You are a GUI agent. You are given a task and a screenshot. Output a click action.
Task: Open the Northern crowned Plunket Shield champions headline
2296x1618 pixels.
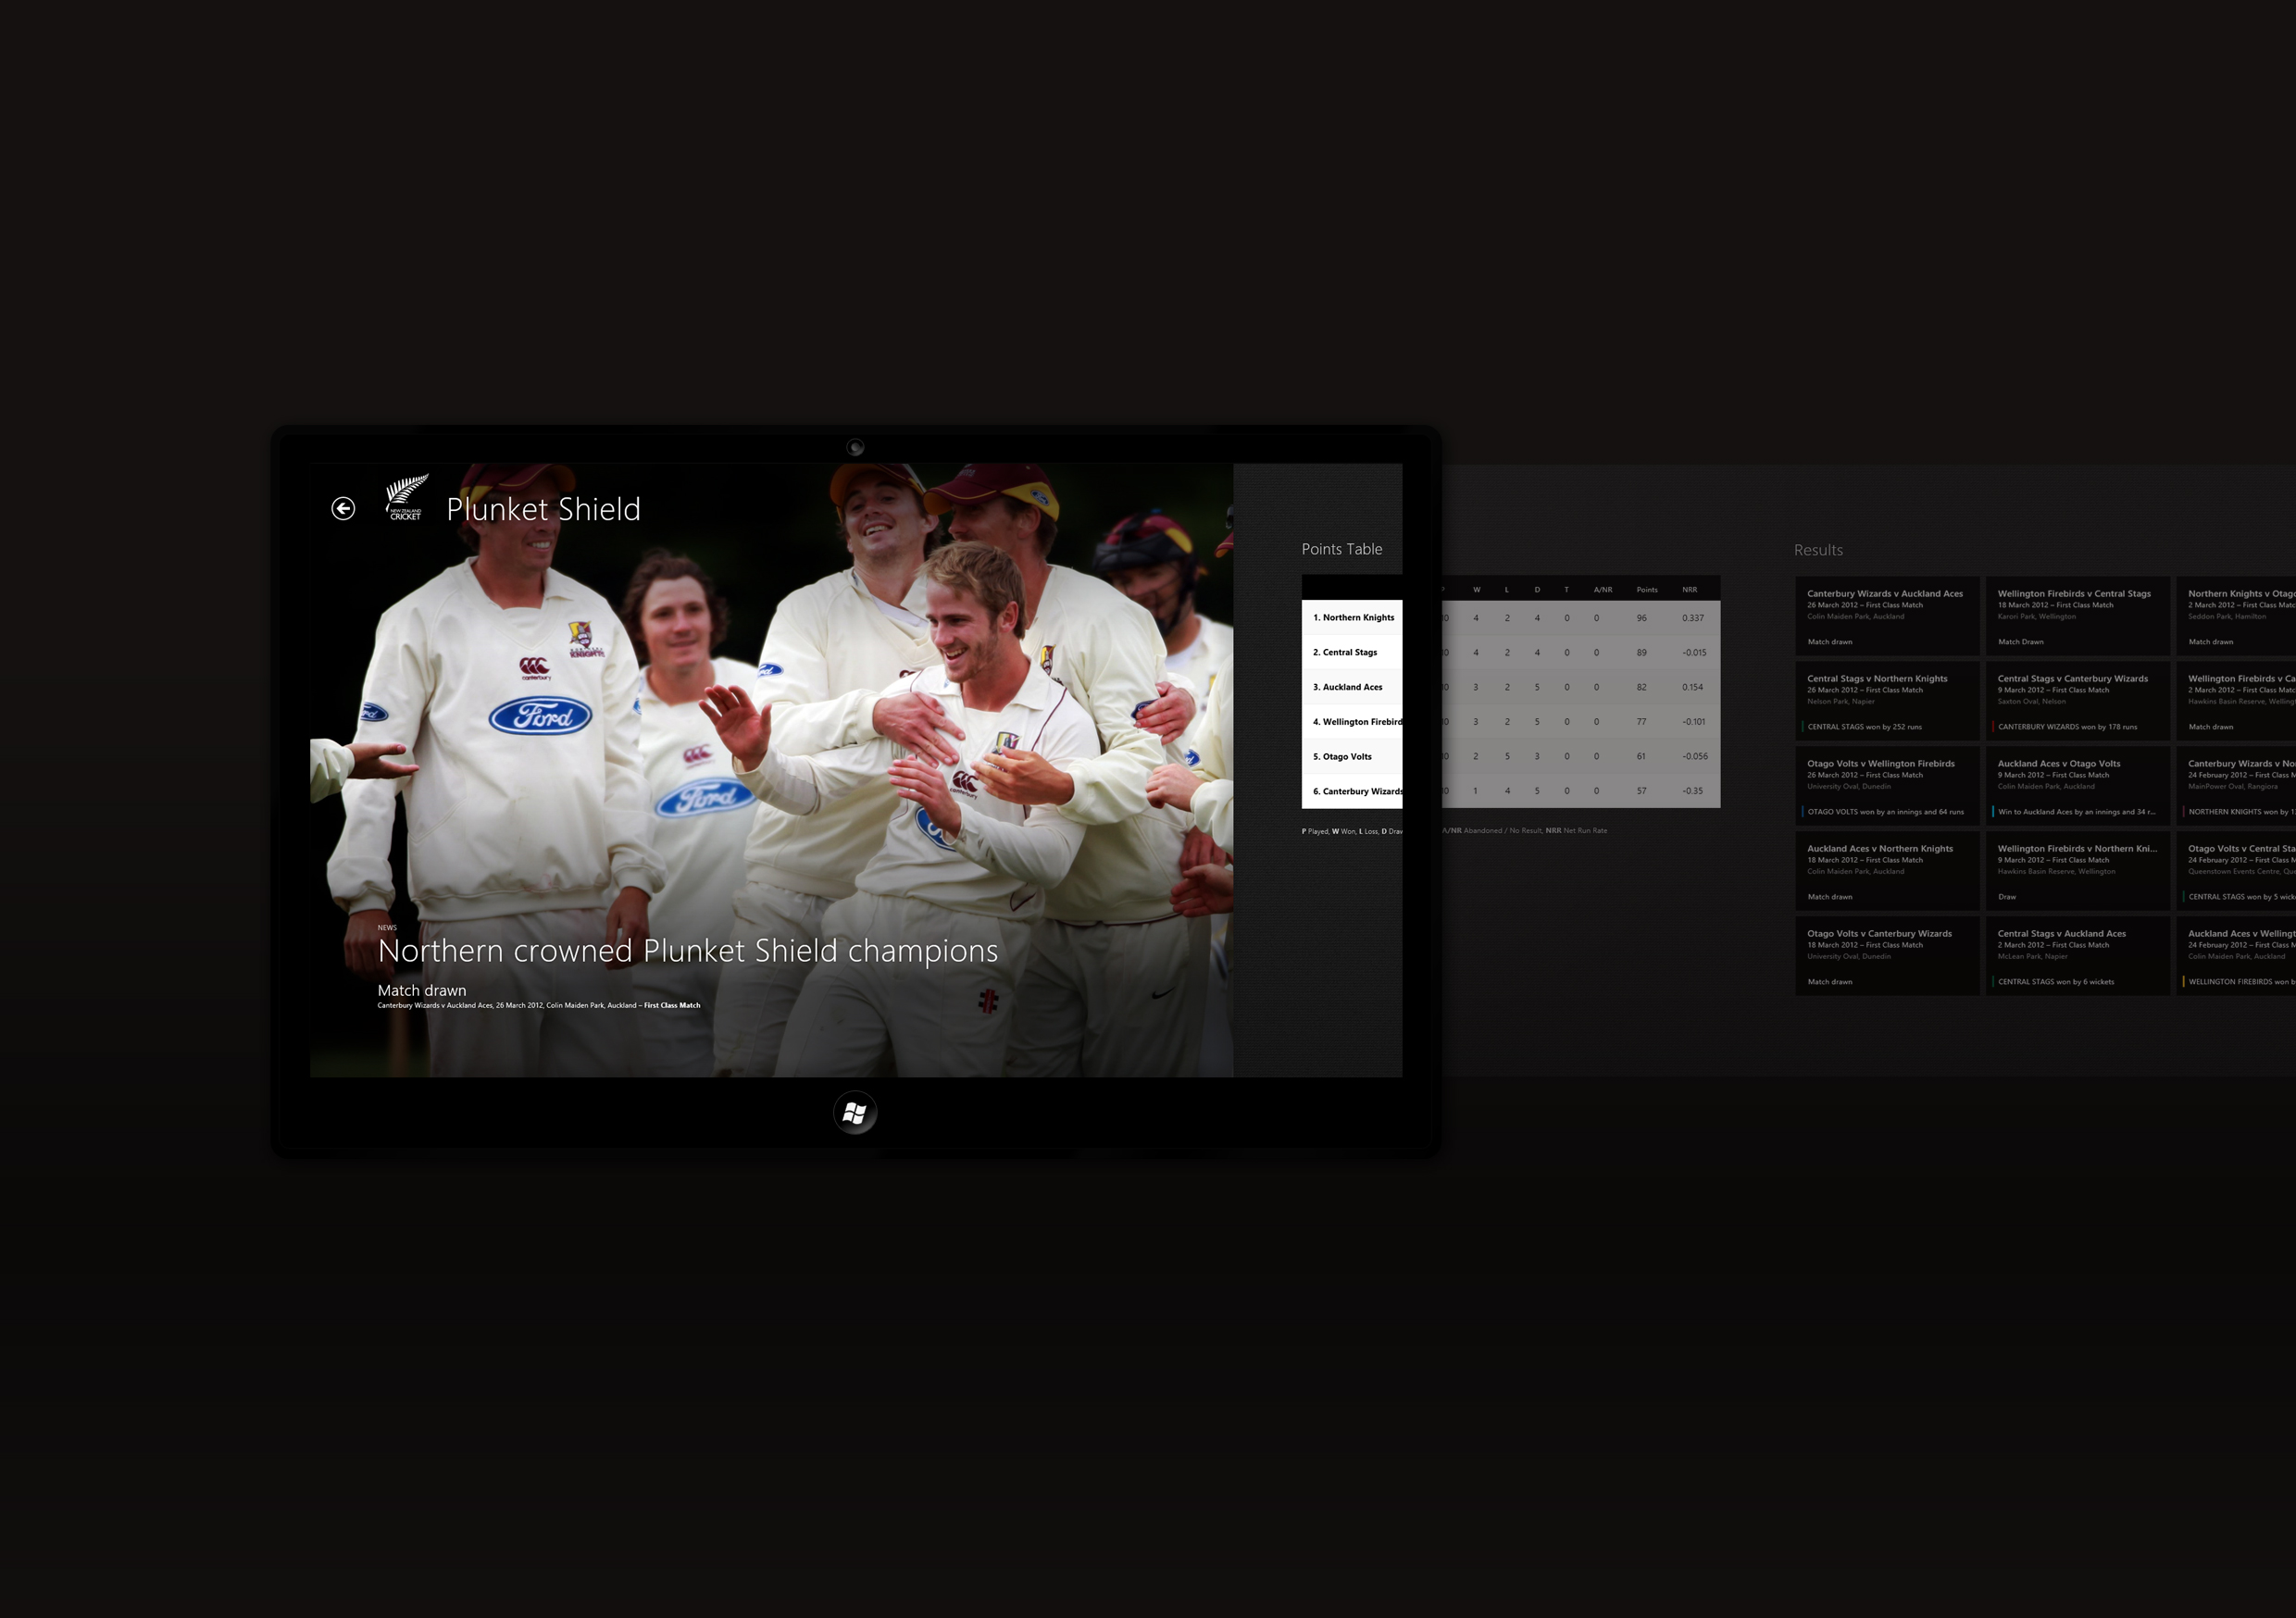(687, 951)
